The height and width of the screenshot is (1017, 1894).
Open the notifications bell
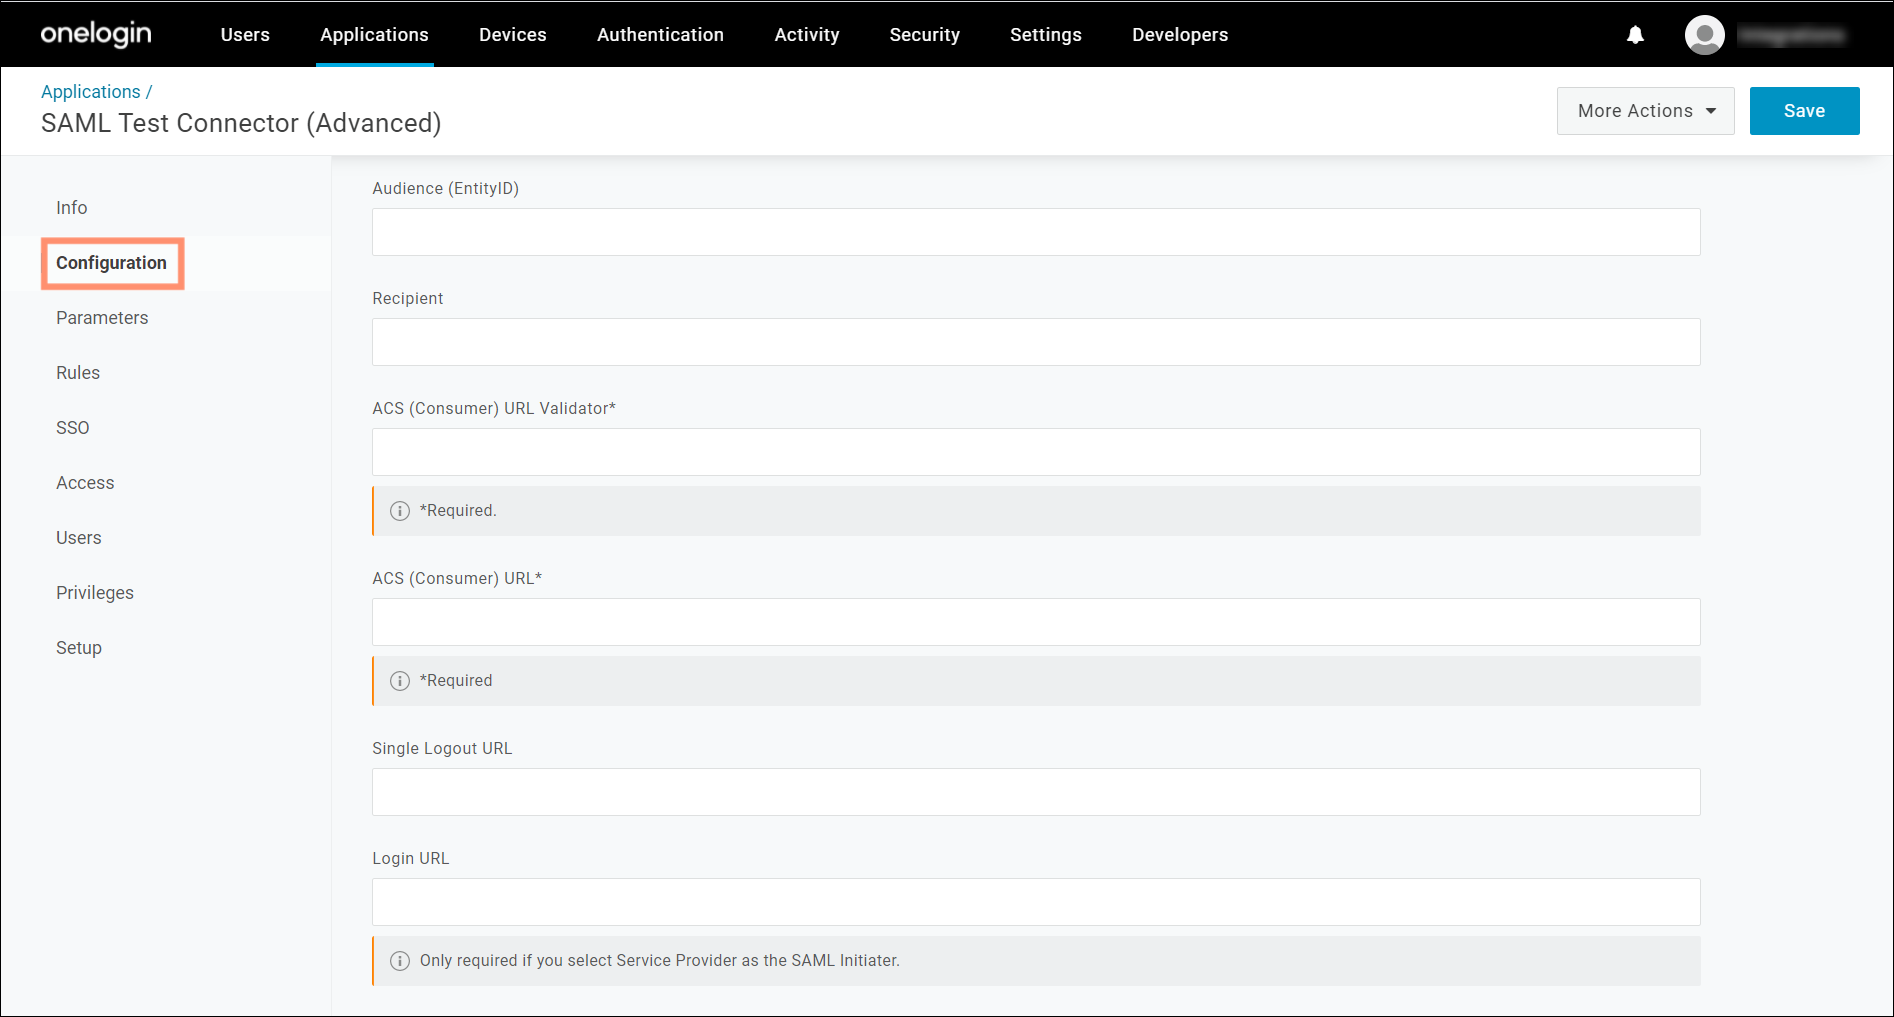(x=1635, y=35)
